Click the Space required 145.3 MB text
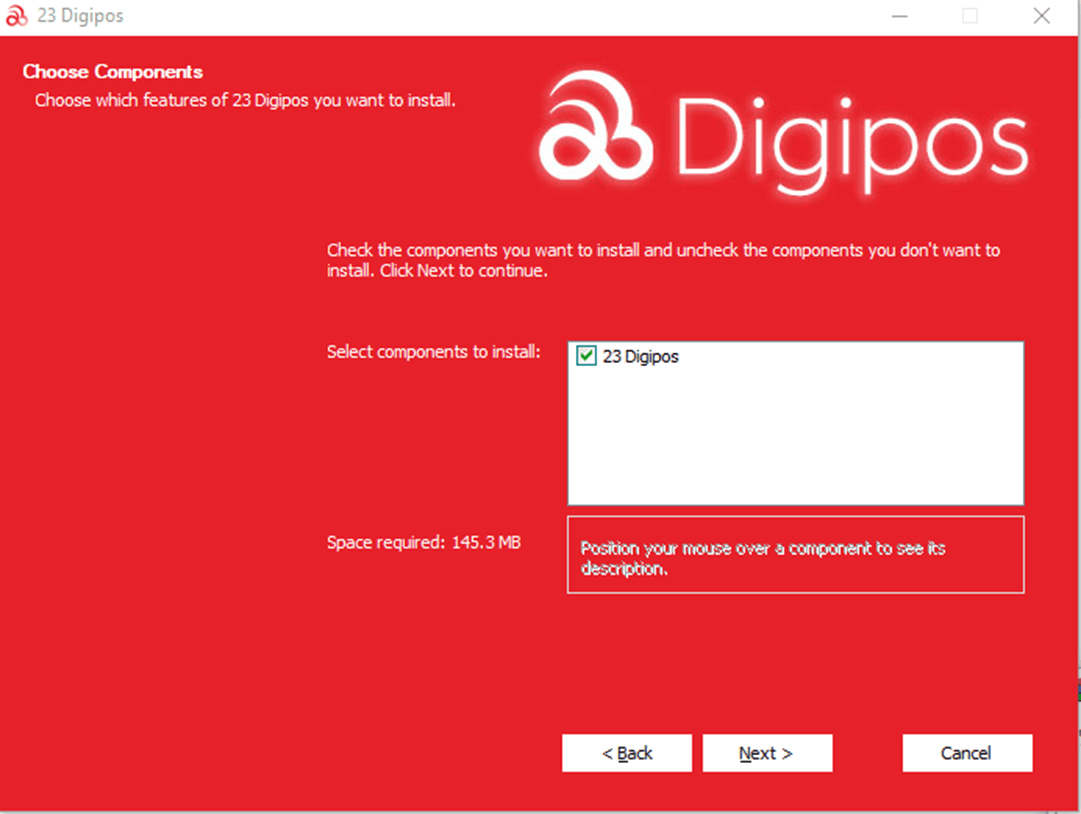The height and width of the screenshot is (814, 1081). coord(424,543)
